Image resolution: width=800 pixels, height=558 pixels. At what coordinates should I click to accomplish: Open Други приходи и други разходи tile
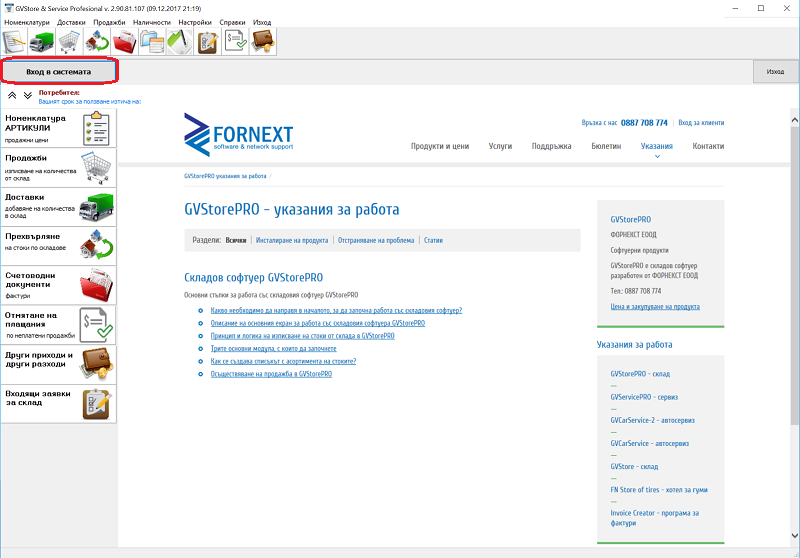coord(59,365)
